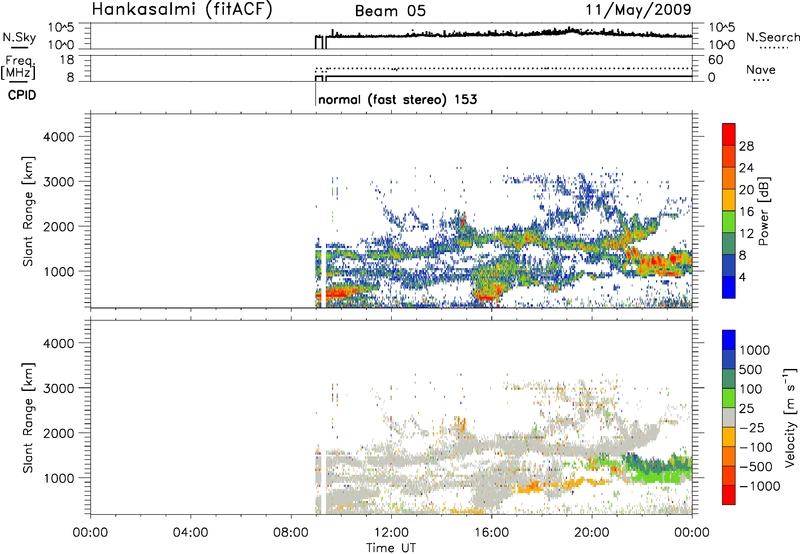800x554 pixels.
Task: Click the CPID label
Action: (22, 95)
